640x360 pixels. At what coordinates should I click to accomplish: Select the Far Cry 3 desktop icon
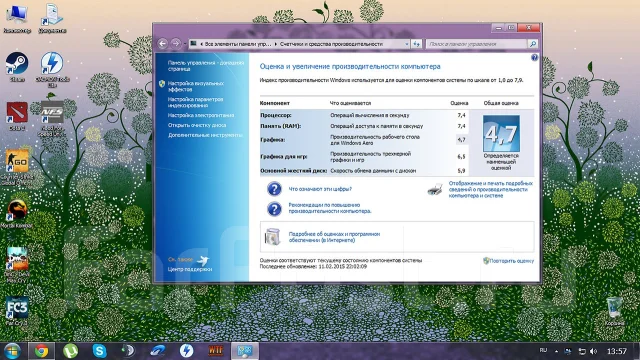point(17,311)
